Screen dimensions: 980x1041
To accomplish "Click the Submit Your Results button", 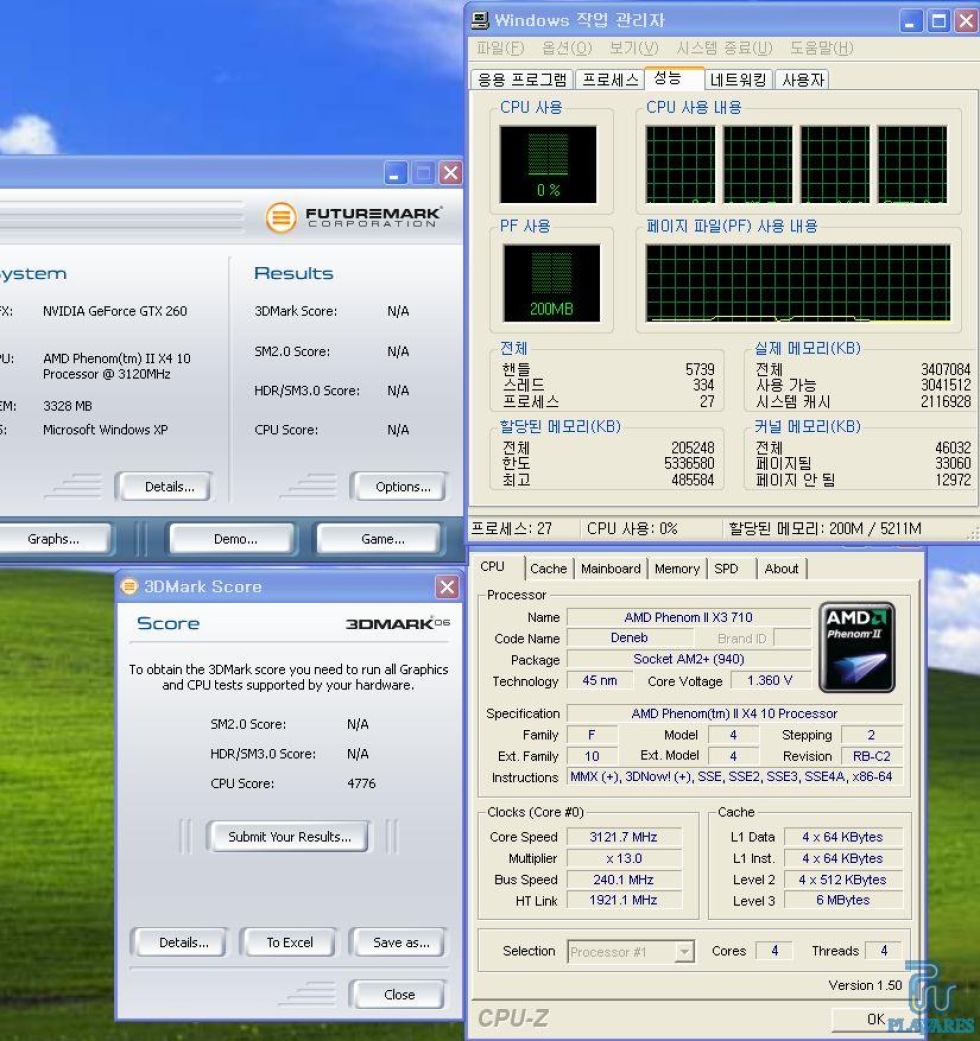I will (x=289, y=837).
